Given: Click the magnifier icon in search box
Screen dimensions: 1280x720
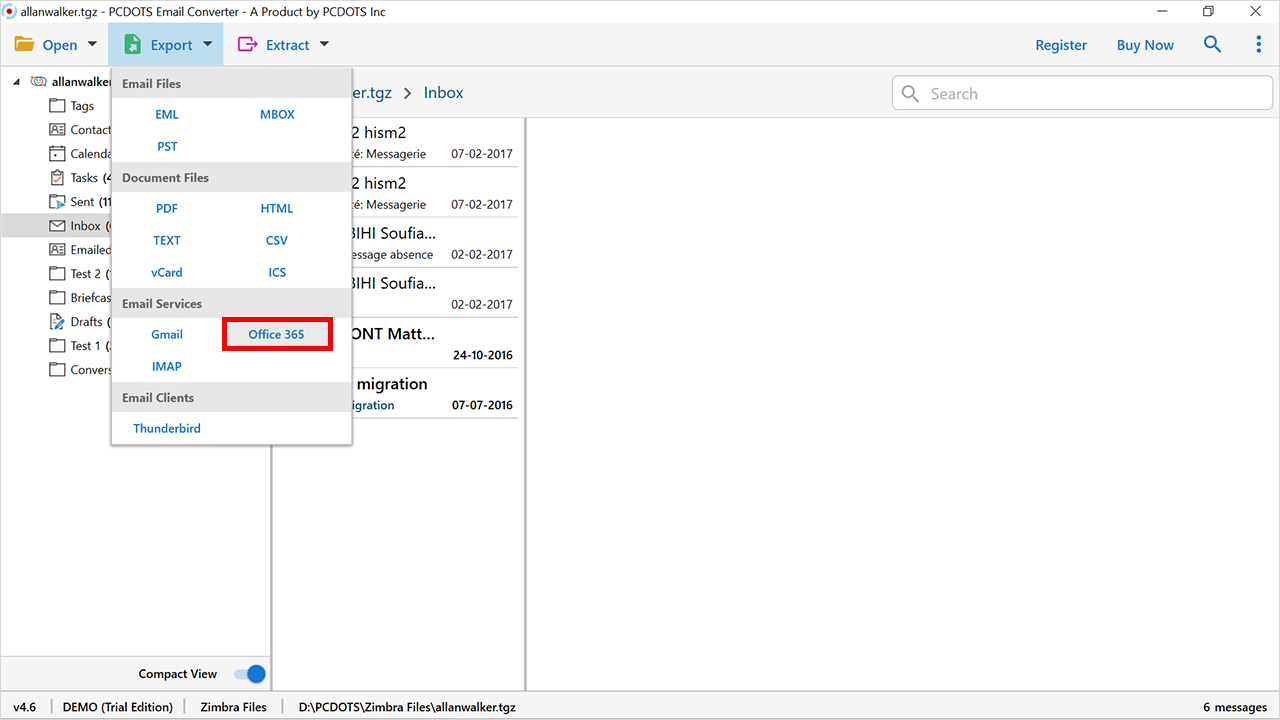Looking at the screenshot, I should (x=910, y=93).
